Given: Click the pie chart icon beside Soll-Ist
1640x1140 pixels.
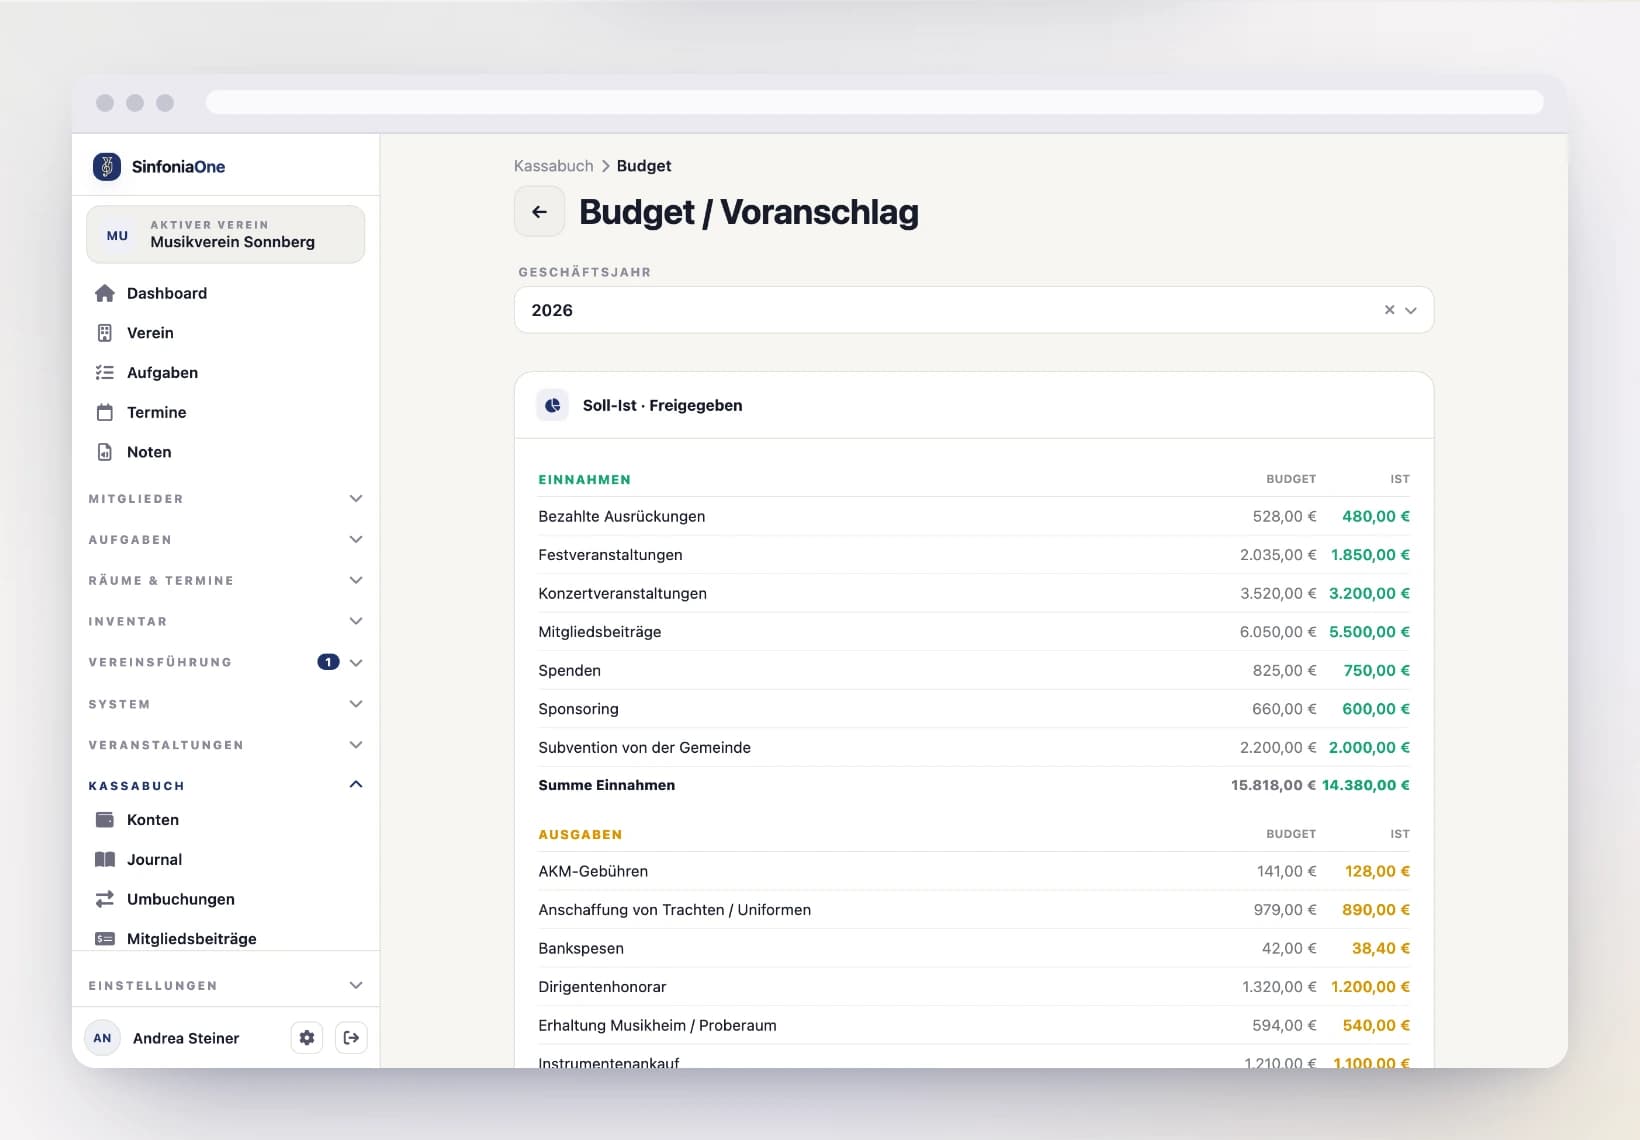Looking at the screenshot, I should [x=553, y=405].
